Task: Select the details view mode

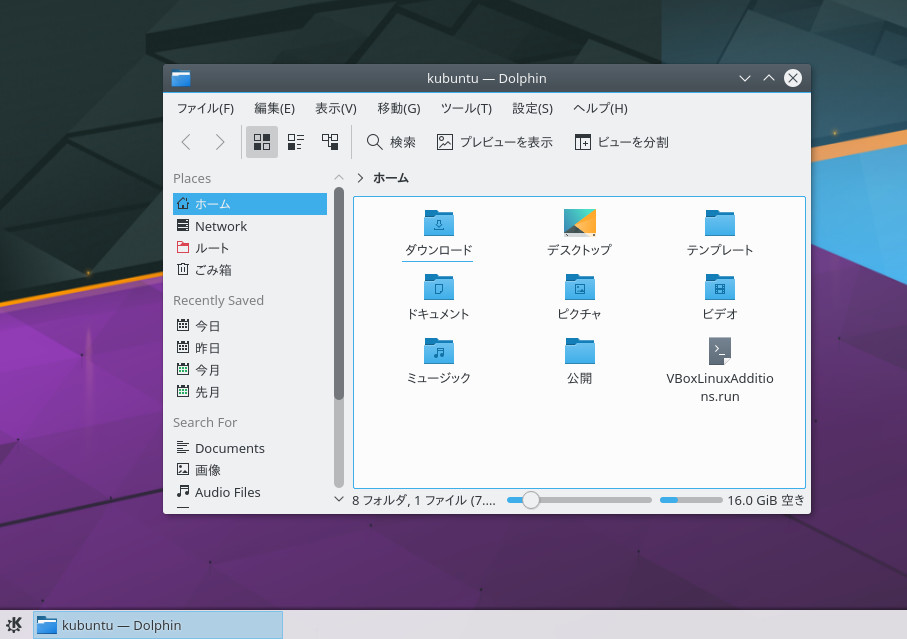Action: (329, 141)
